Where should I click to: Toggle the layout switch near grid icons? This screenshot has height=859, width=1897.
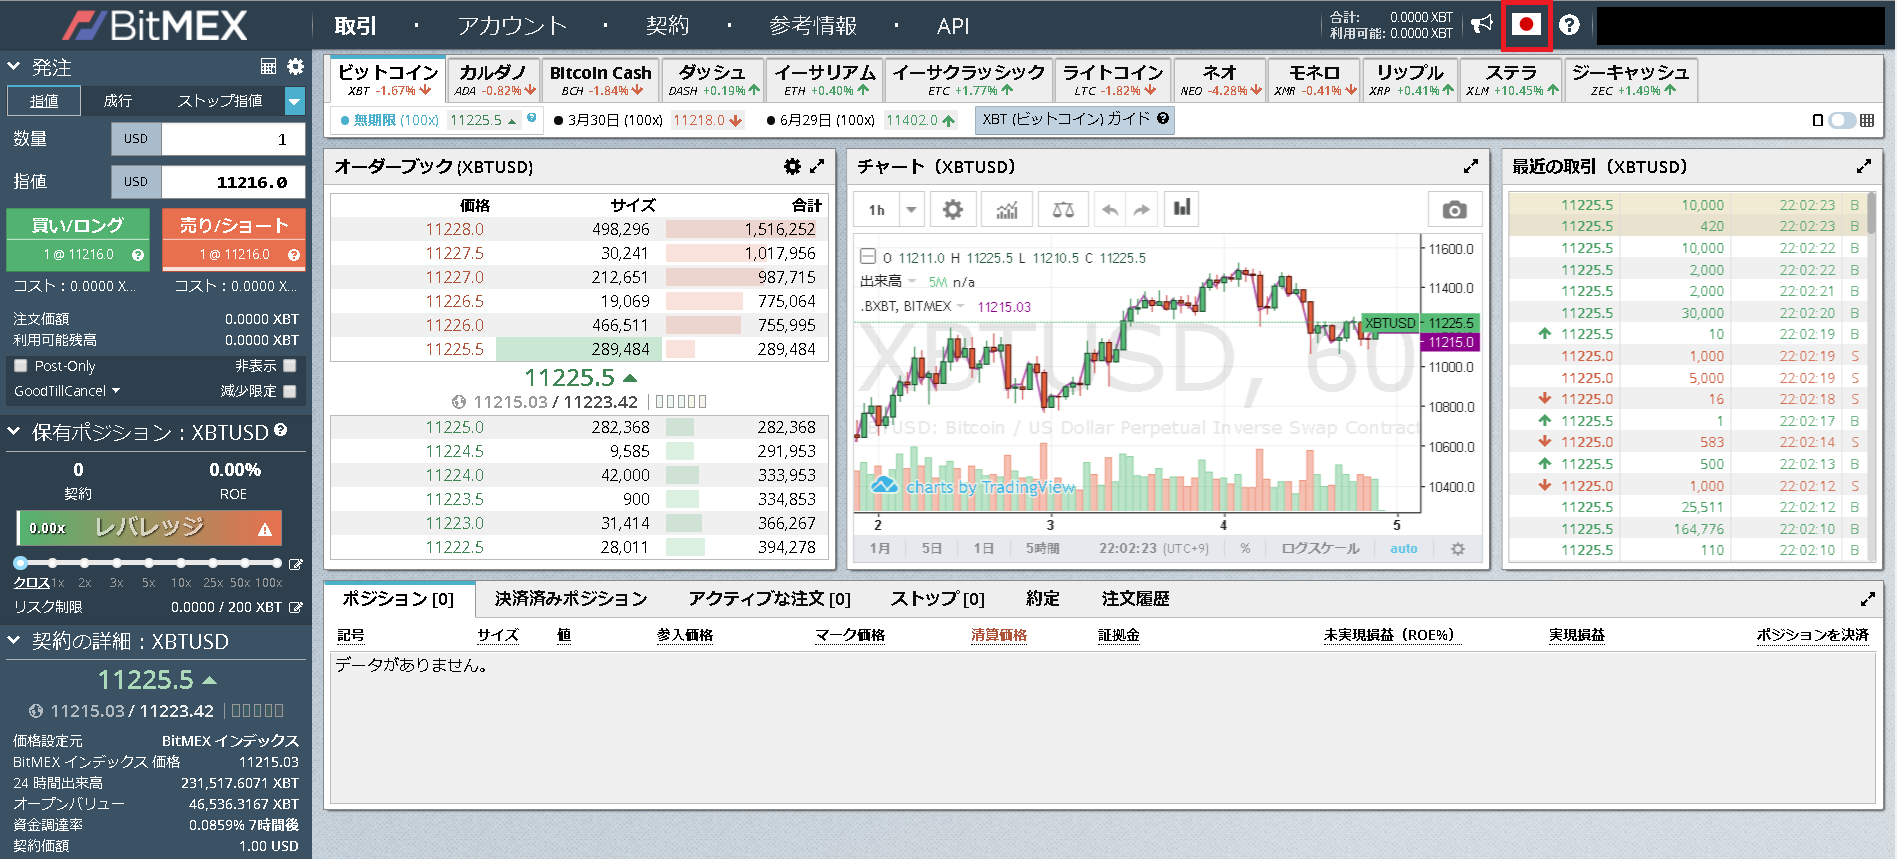tap(1842, 120)
